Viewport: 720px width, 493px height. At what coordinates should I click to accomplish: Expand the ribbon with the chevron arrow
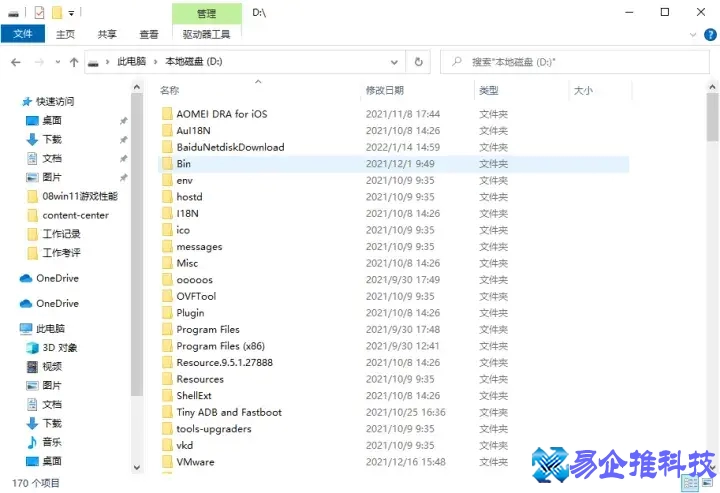click(693, 35)
